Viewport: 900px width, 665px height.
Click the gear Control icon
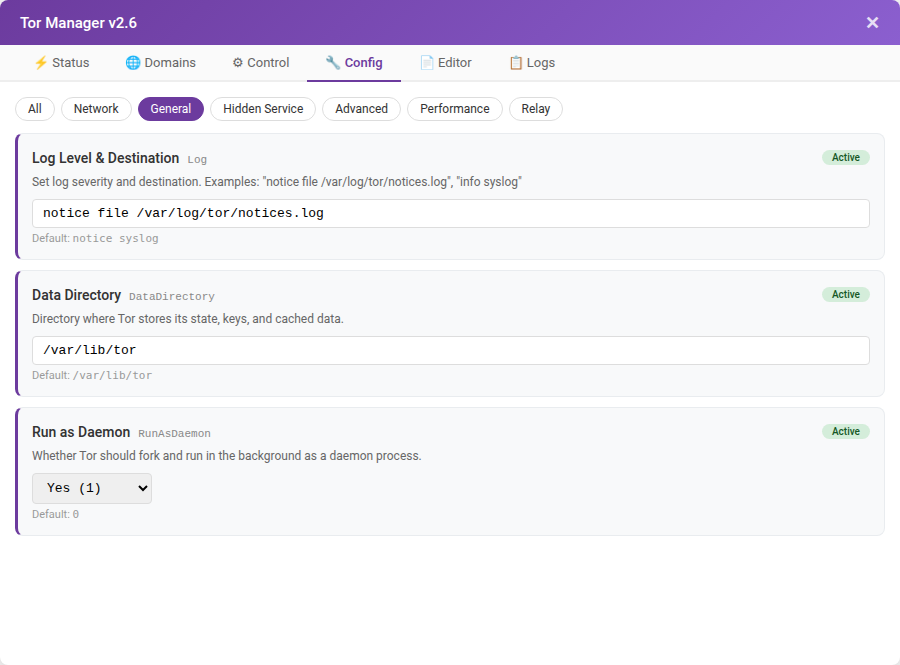[238, 63]
